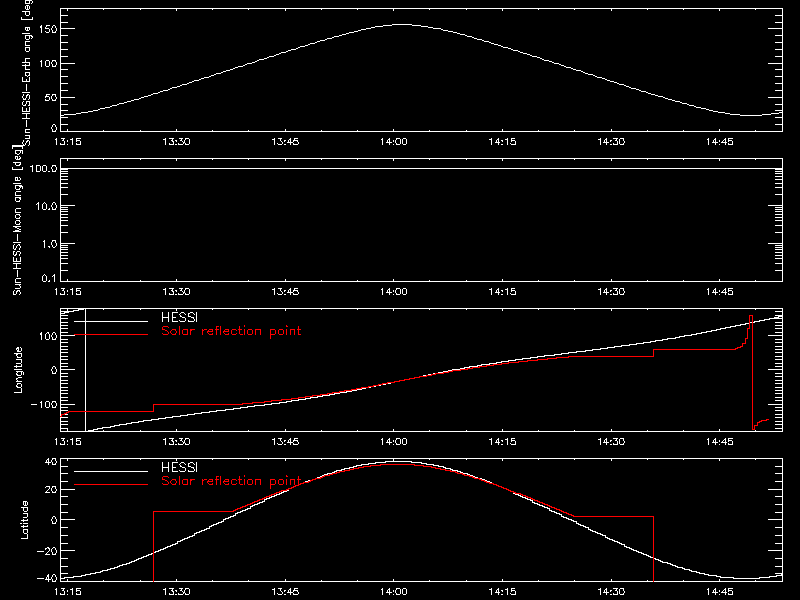Screen dimensions: 800x600
Task: Click 0.1 tick on Moon angle axis
Action: coord(49,278)
